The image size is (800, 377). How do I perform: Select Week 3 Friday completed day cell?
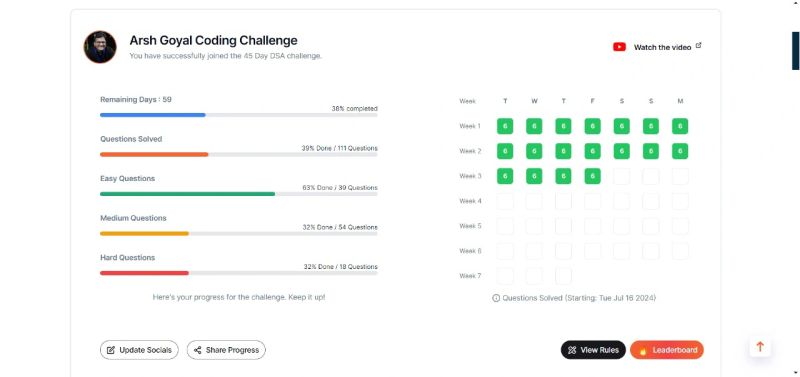(592, 176)
